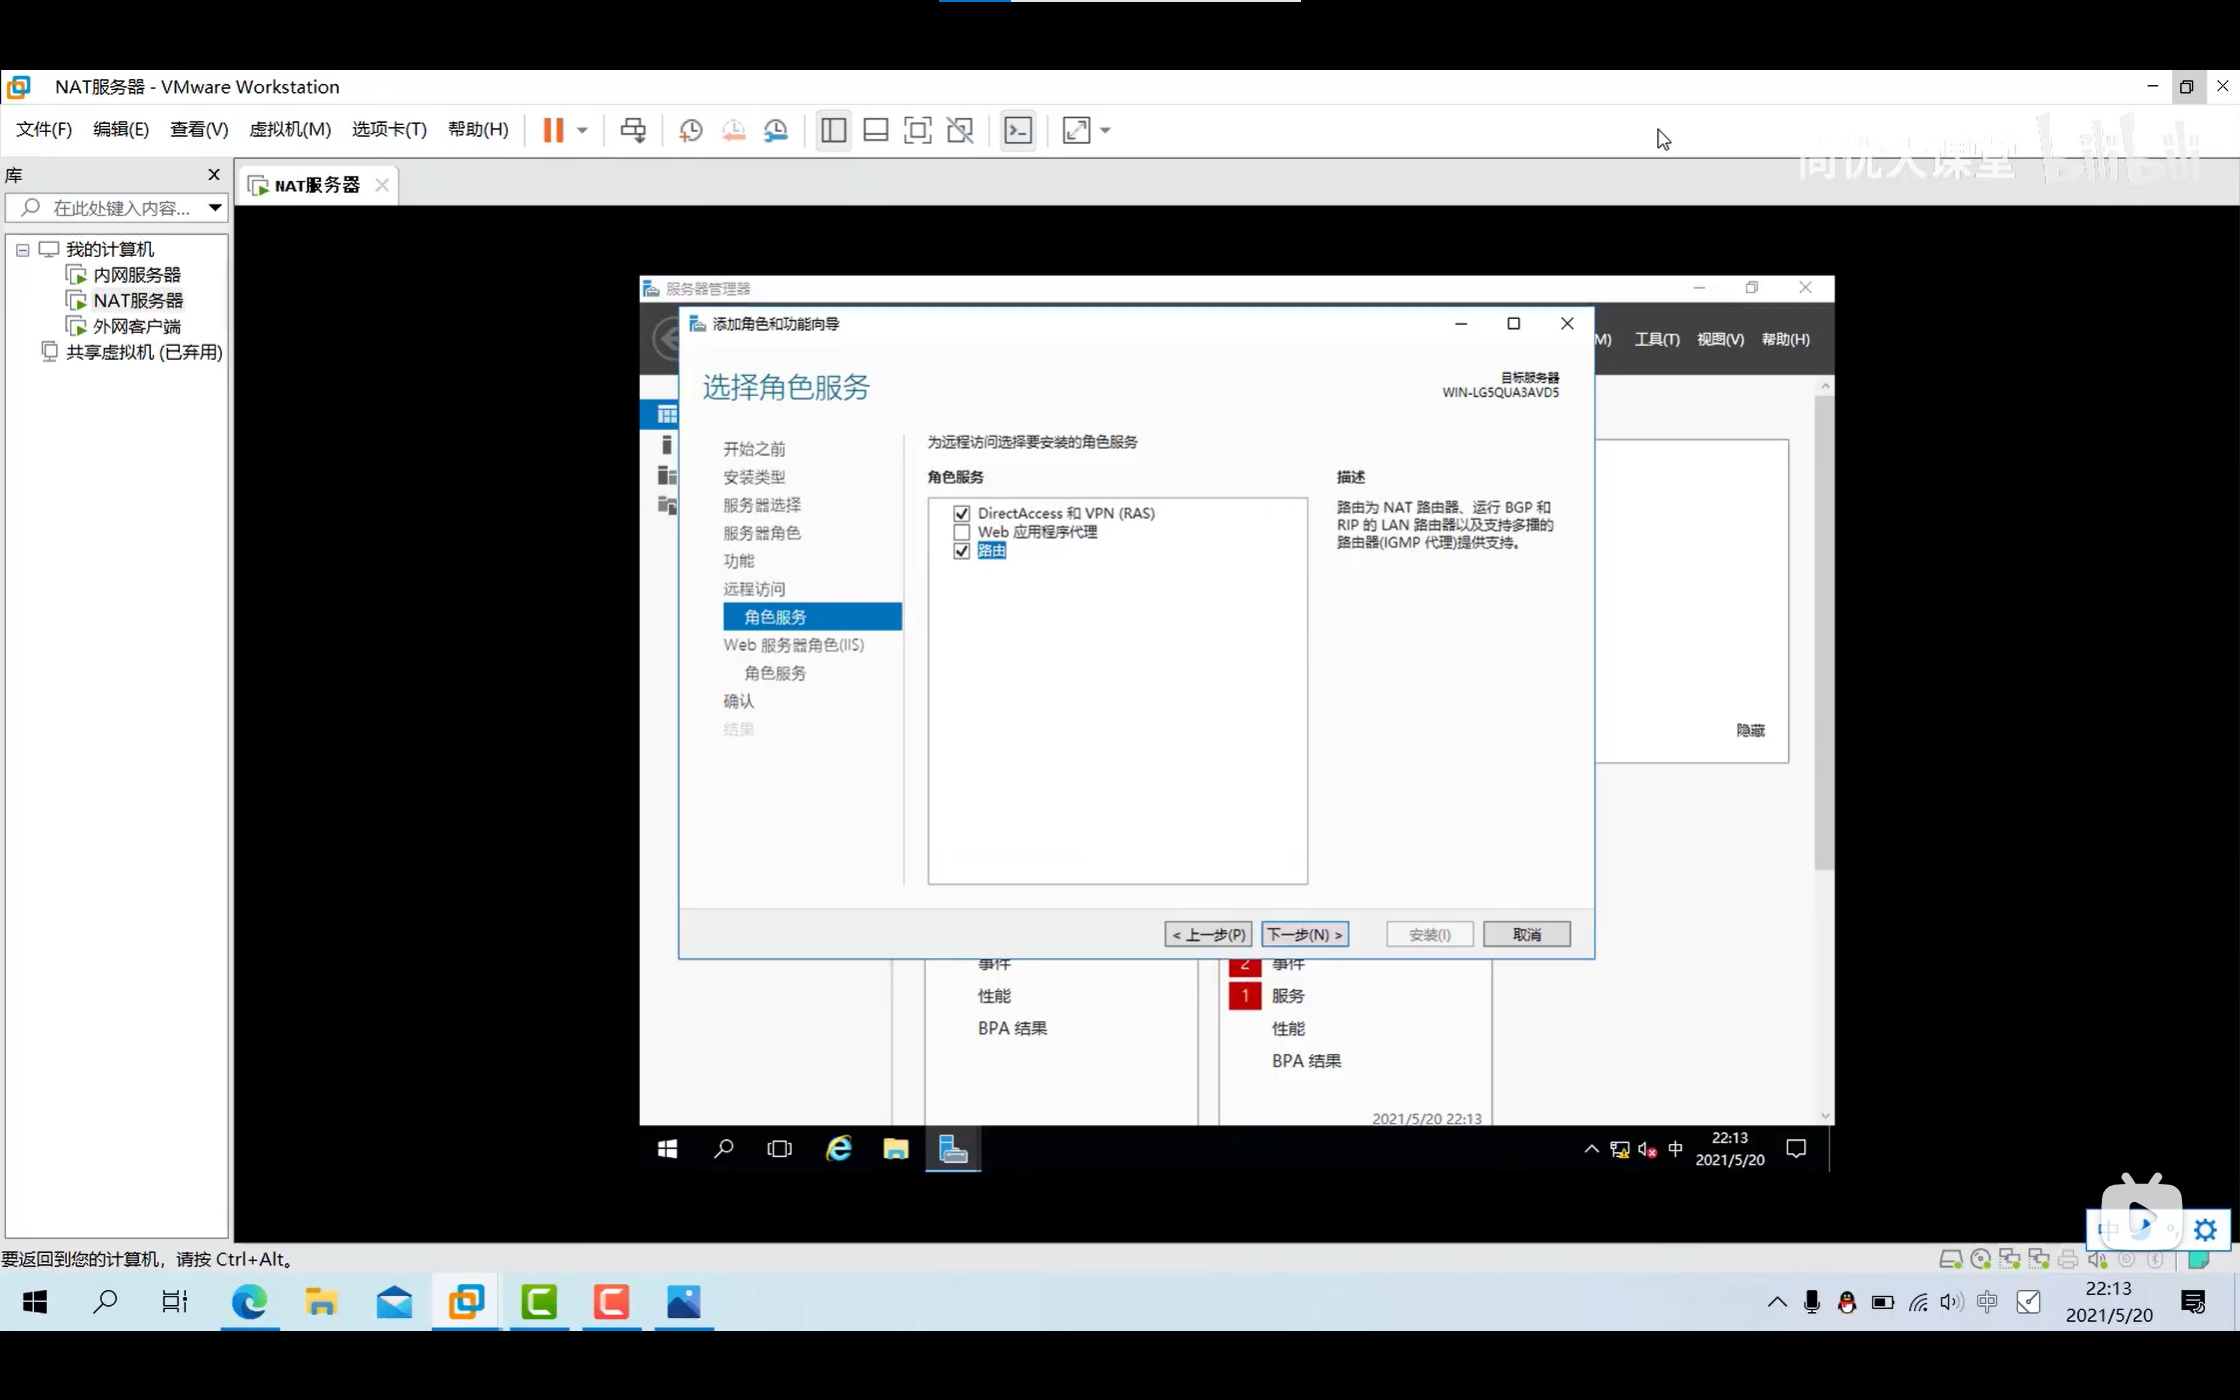Viewport: 2240px width, 1400px height.
Task: Click Send Ctrl+Alt+Del toolbar icon
Action: point(633,130)
